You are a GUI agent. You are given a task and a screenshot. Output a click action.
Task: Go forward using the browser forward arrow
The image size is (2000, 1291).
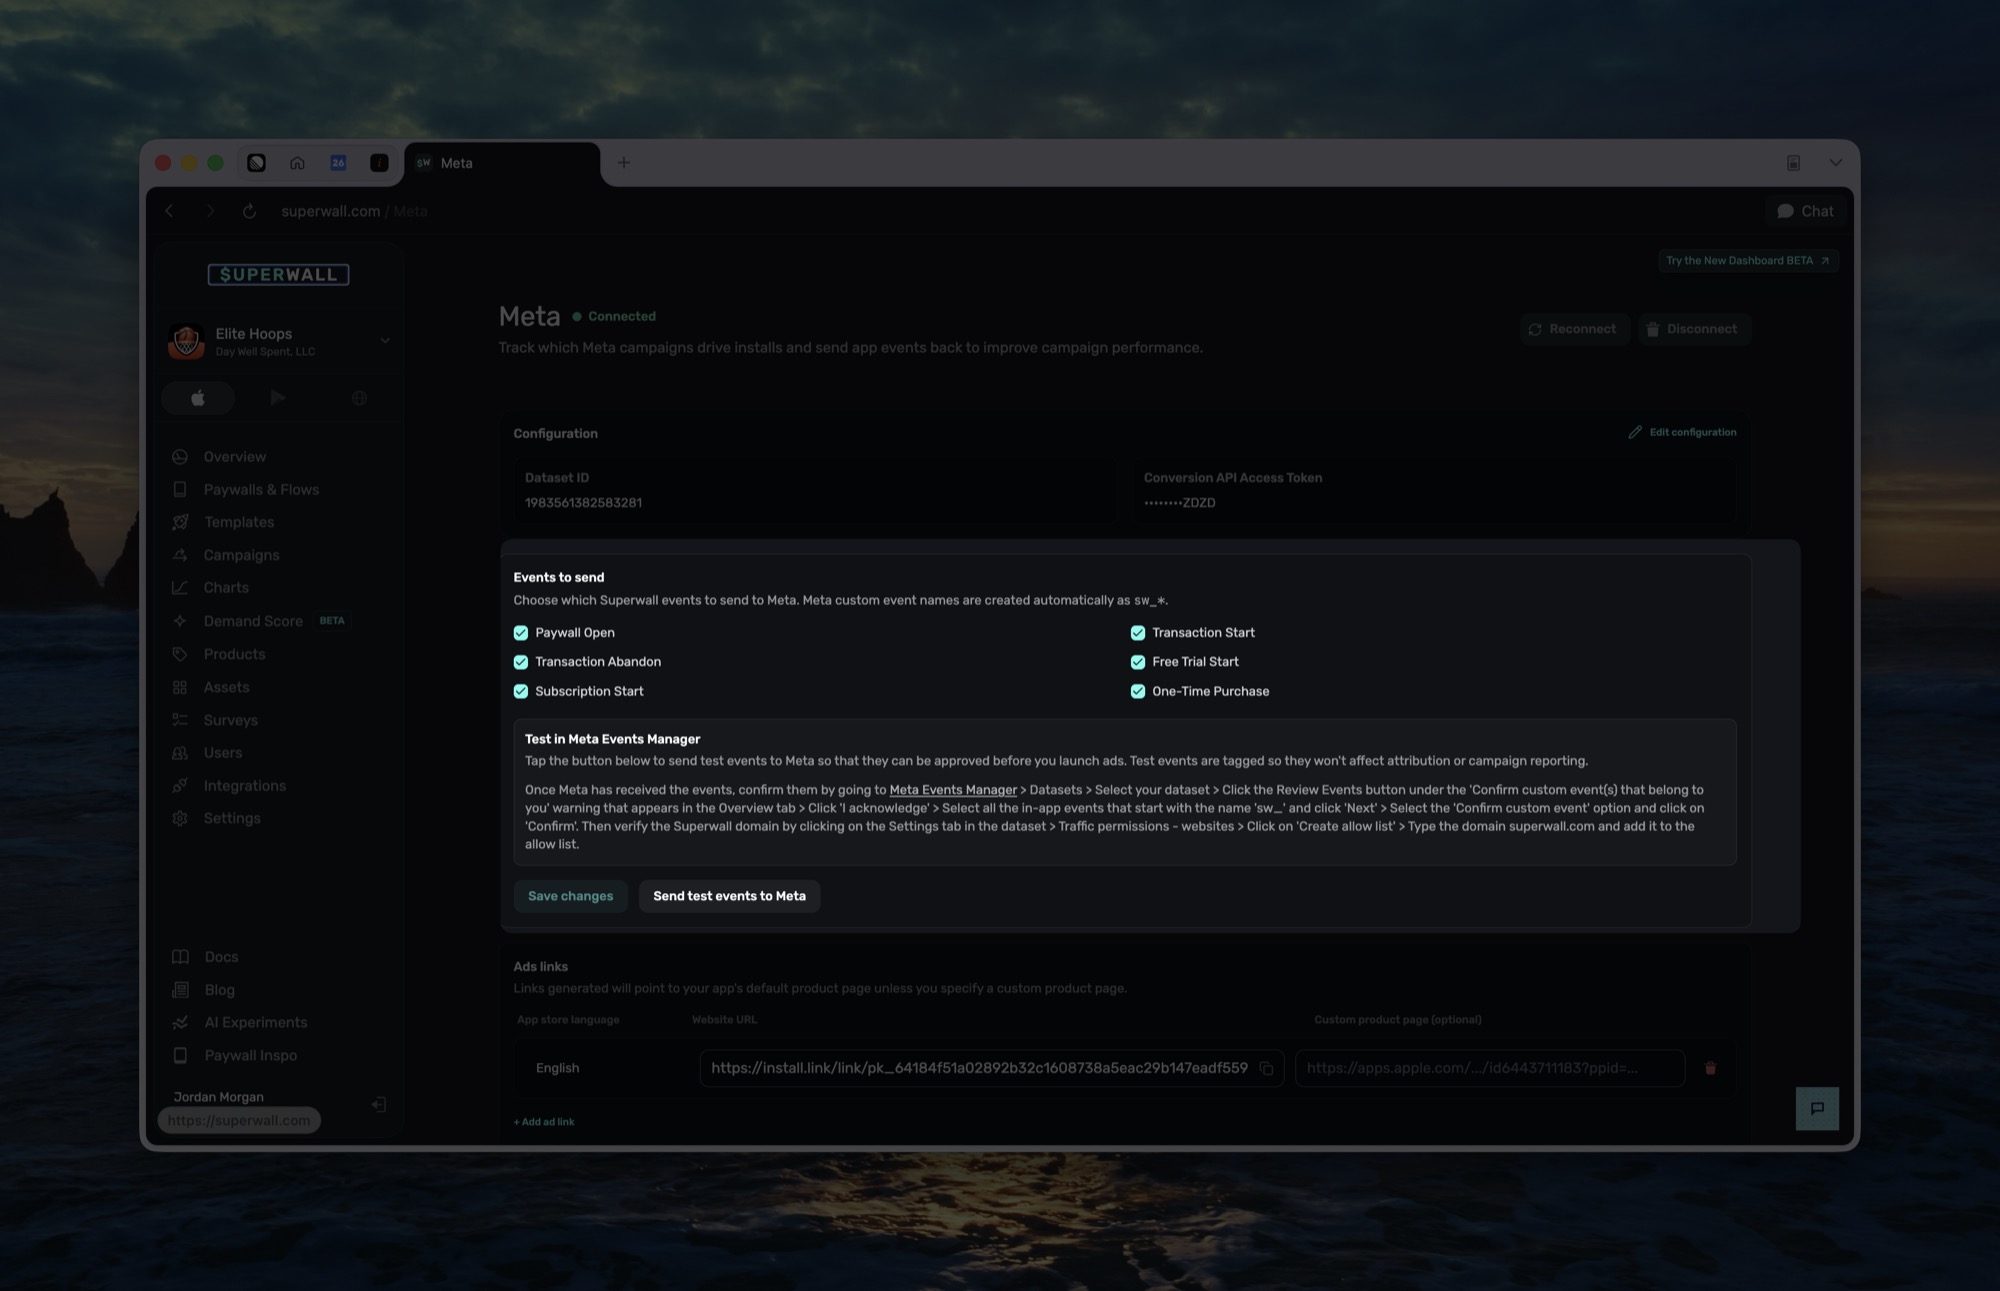(210, 211)
